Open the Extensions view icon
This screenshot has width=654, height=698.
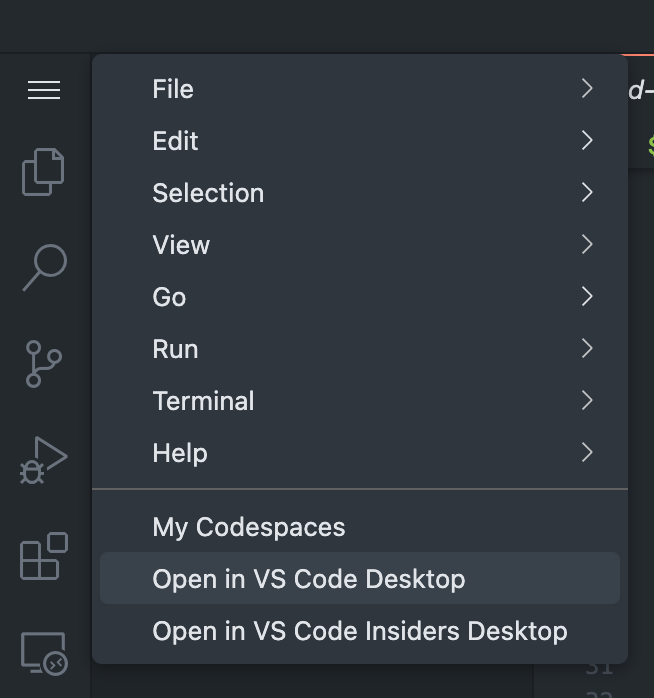pos(44,556)
